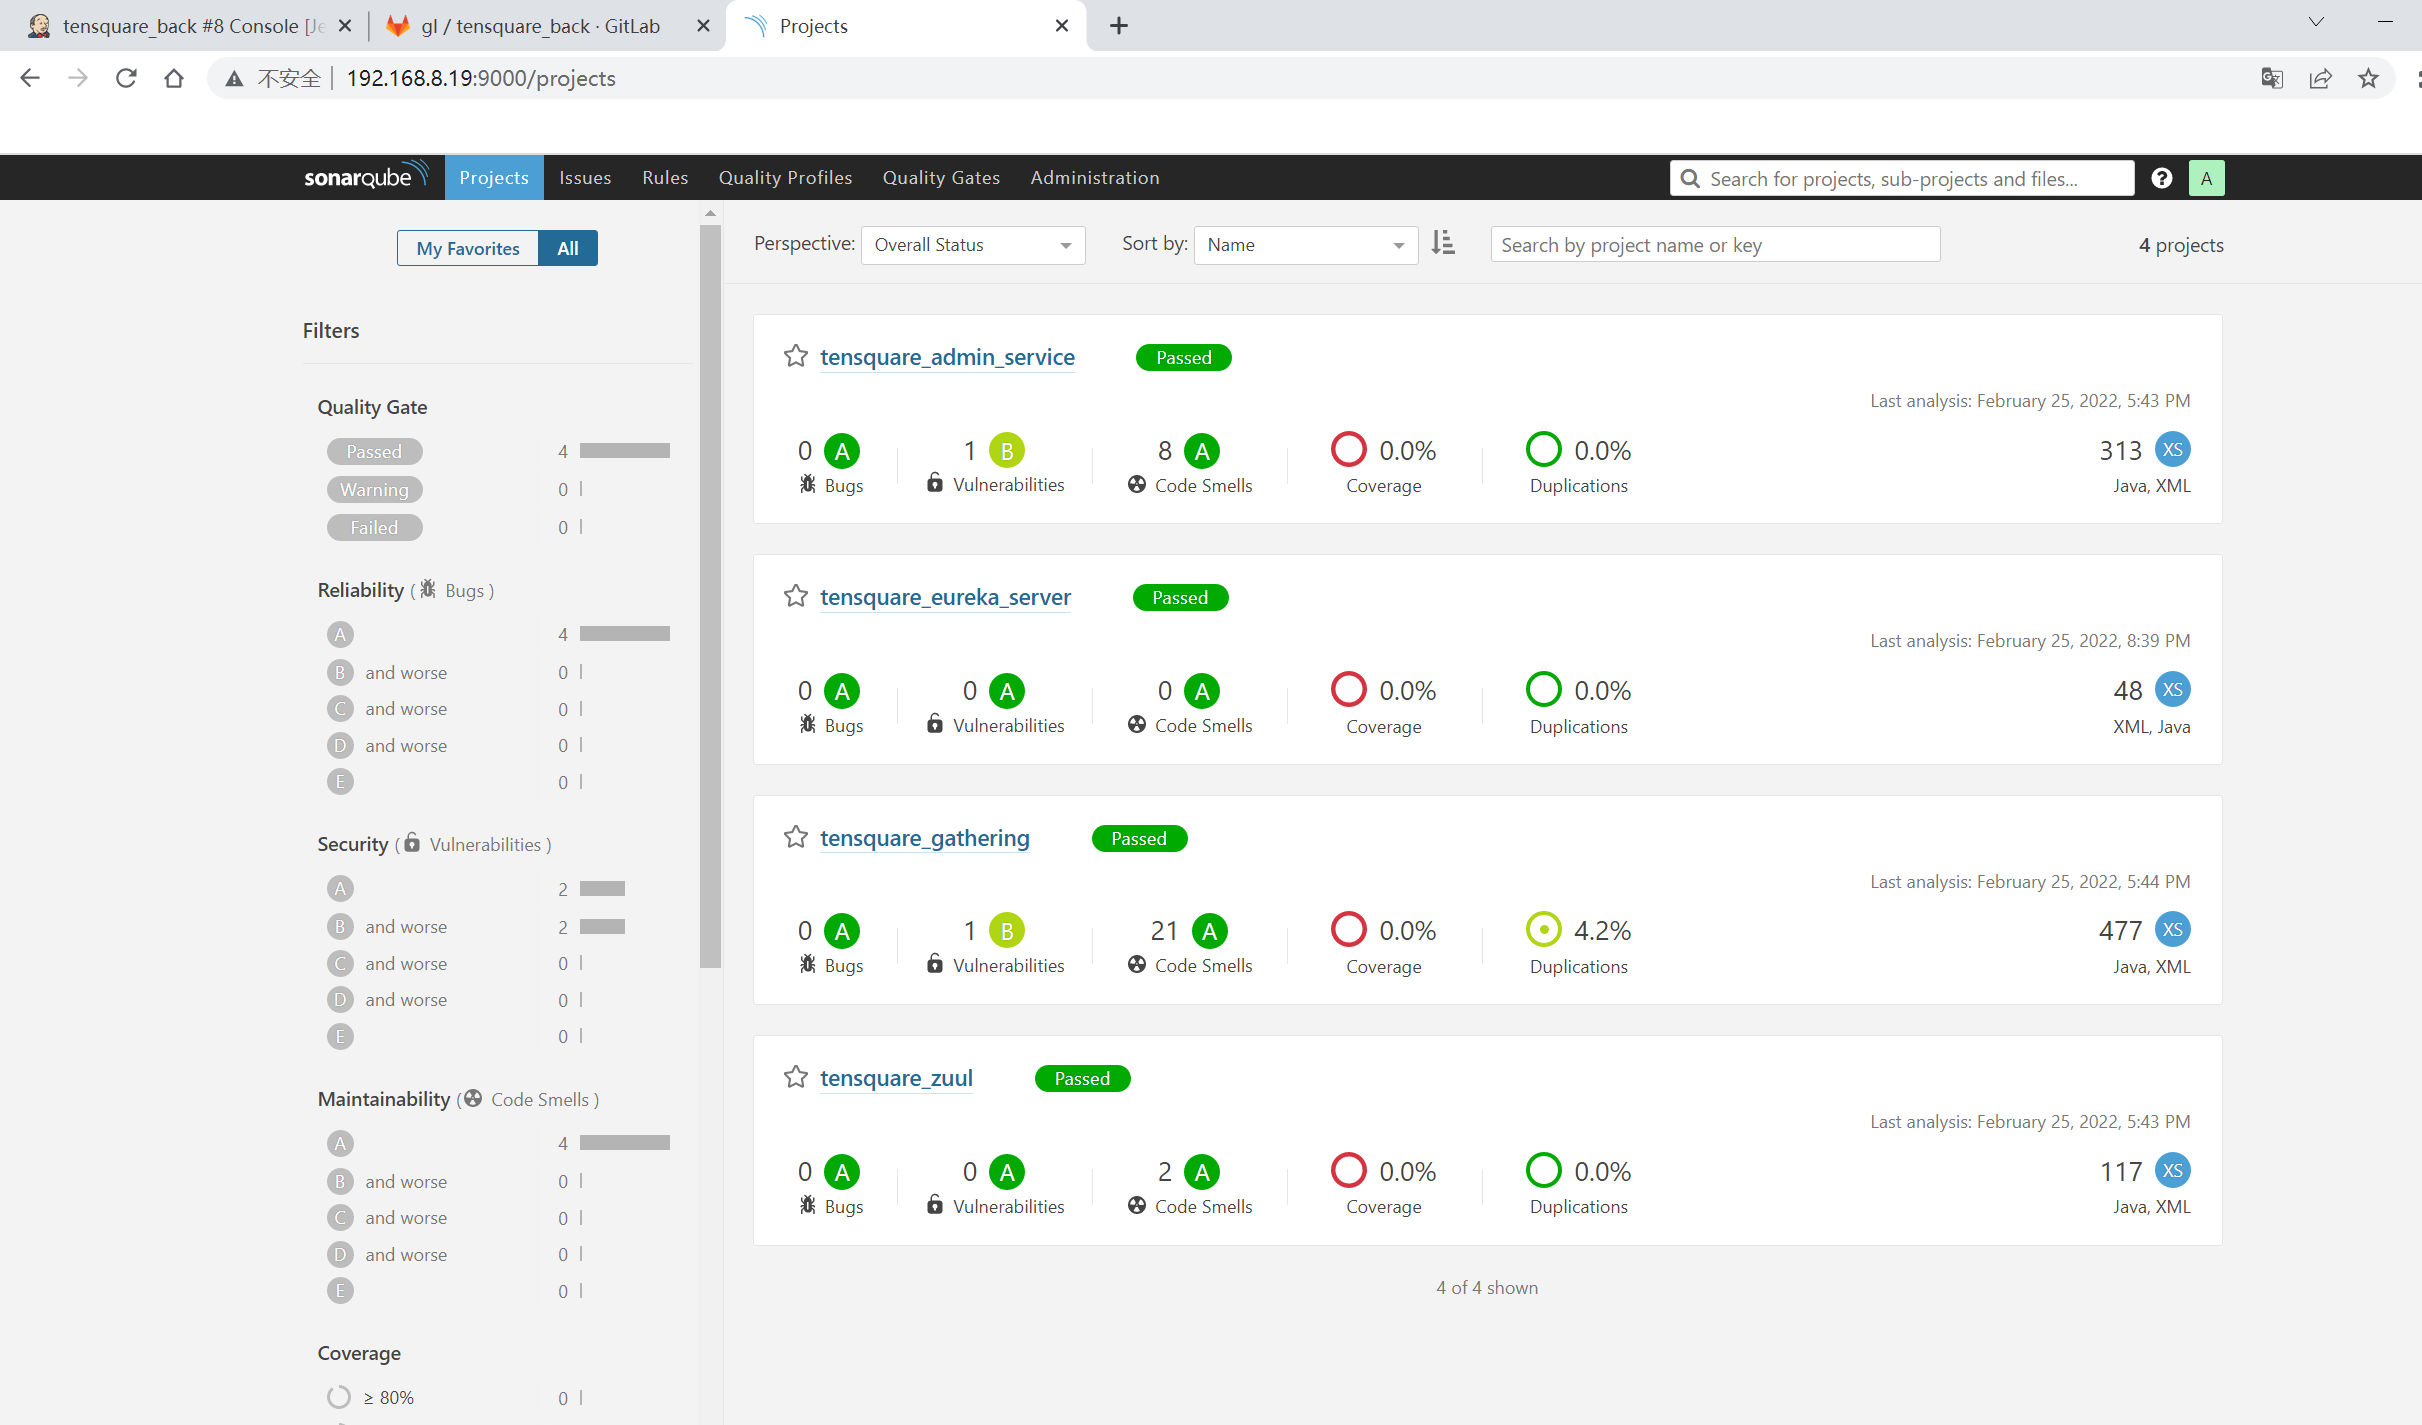Click the Bugs A rating of tensquare_admin_service
This screenshot has width=2422, height=1425.
[842, 451]
